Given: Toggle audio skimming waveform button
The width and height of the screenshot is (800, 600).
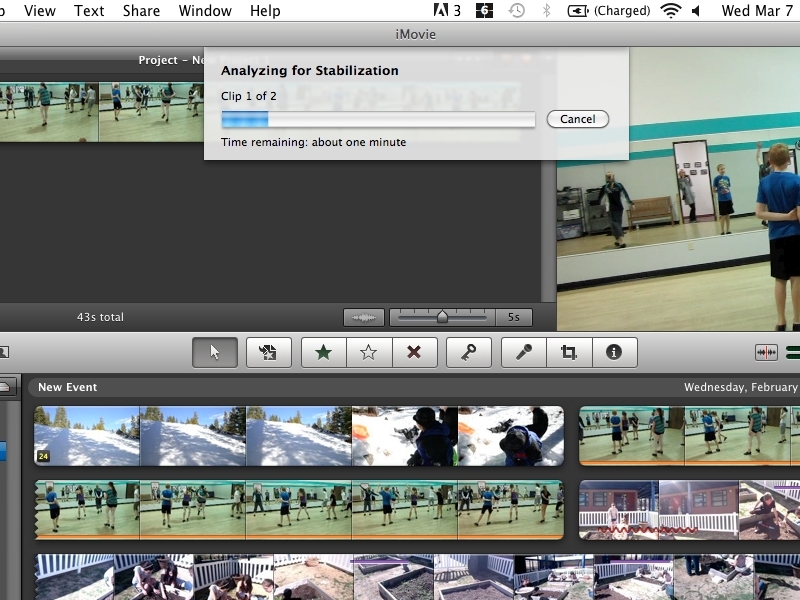Looking at the screenshot, I should tap(766, 352).
